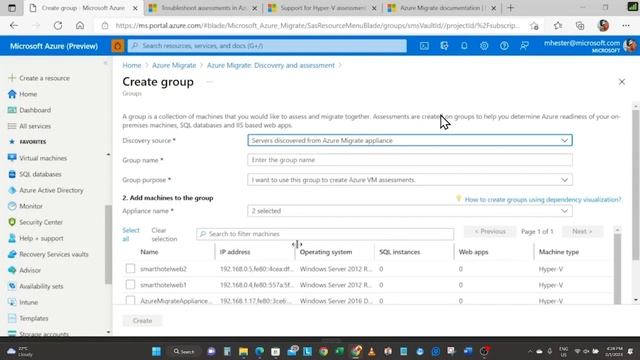This screenshot has height=360, width=640.
Task: Open Virtual machines in sidebar
Action: click(43, 158)
